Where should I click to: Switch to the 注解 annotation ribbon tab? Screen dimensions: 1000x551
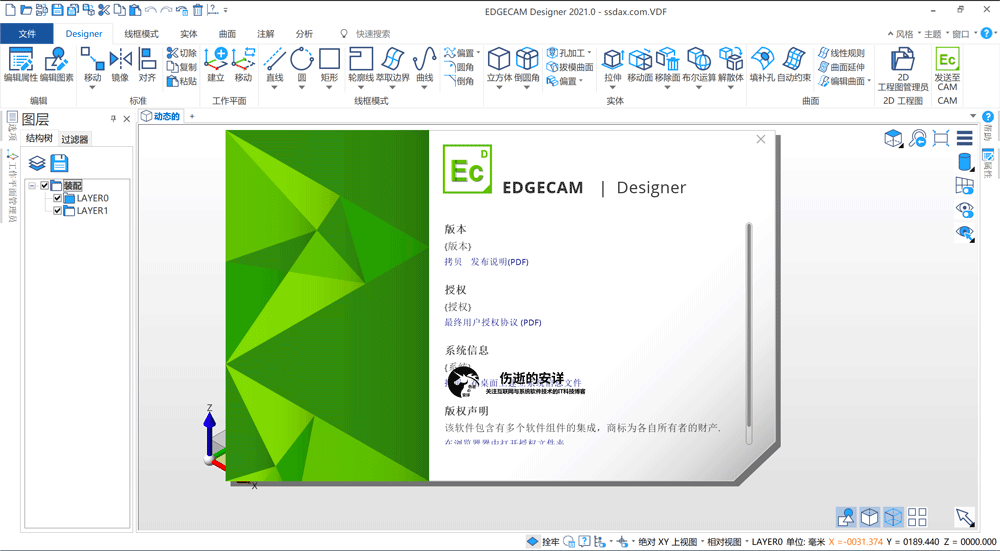[x=265, y=34]
